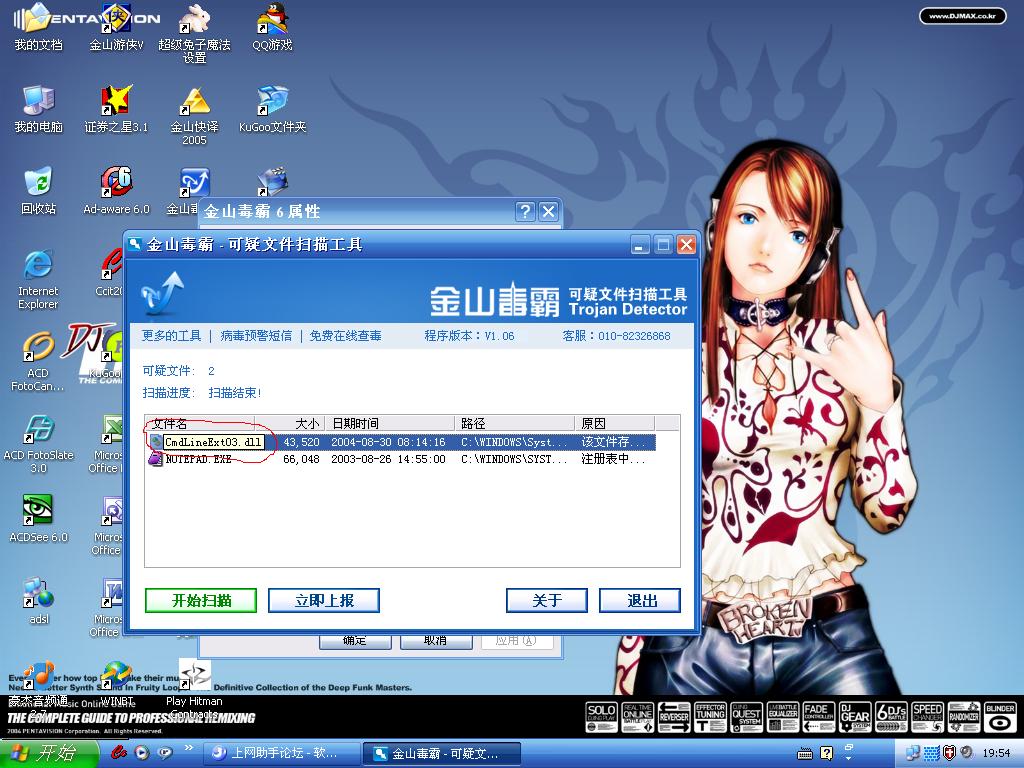Sort by the 文件名 column header

(199, 423)
